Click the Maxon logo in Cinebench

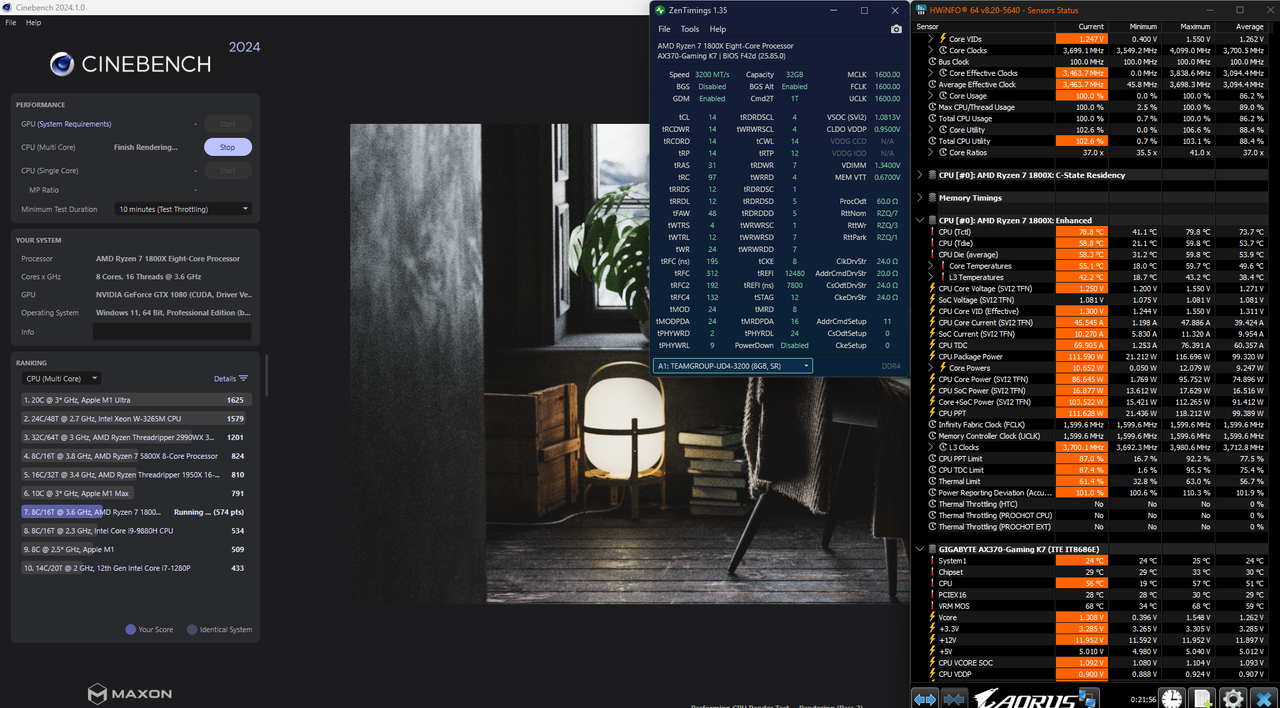[x=130, y=693]
